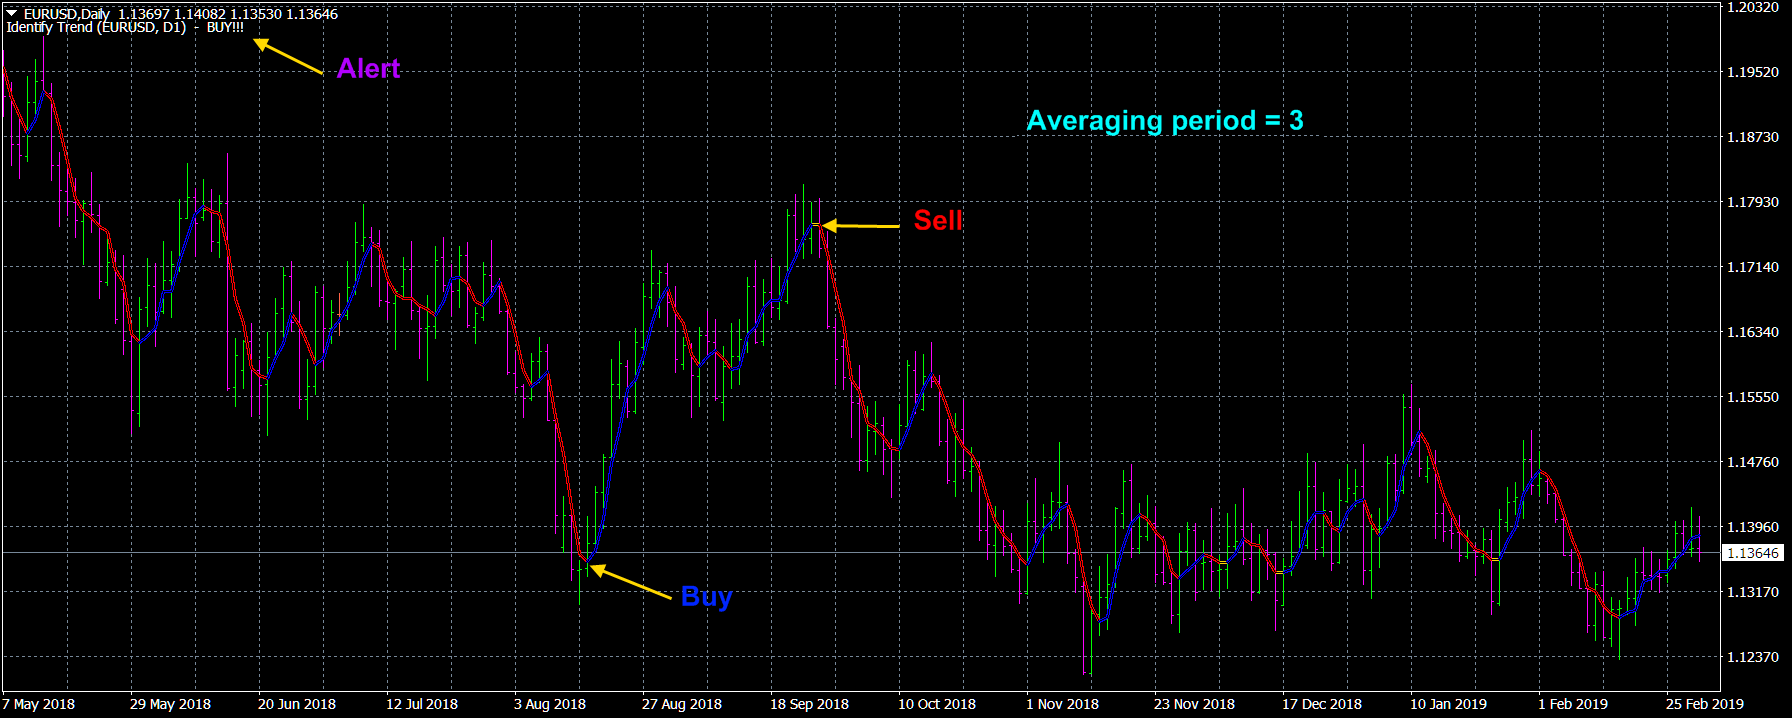Click the 1.16340 price scale value

pos(1754,332)
